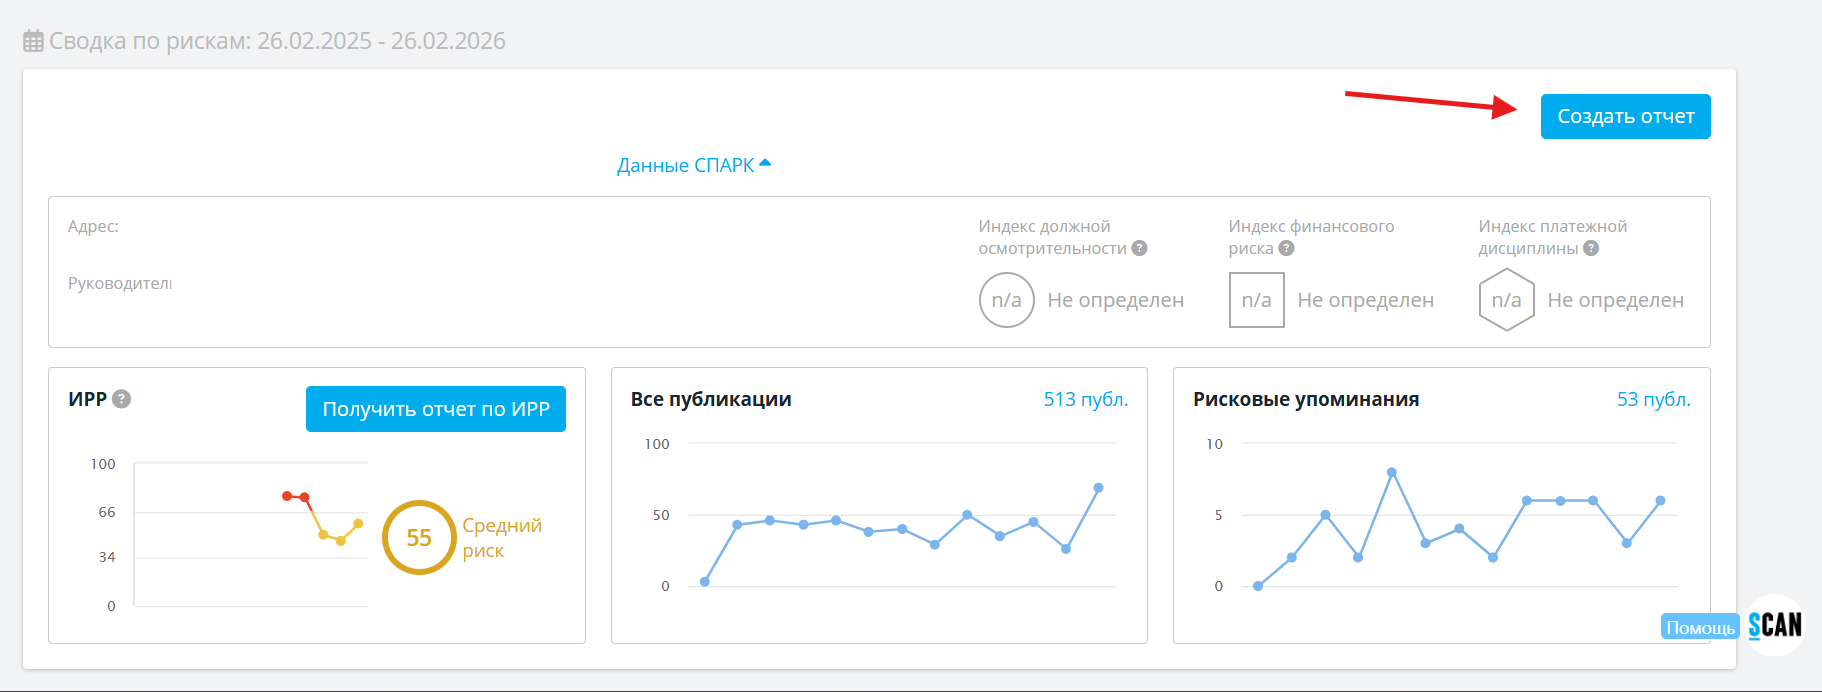Click the 55 risk score circle

tap(419, 538)
